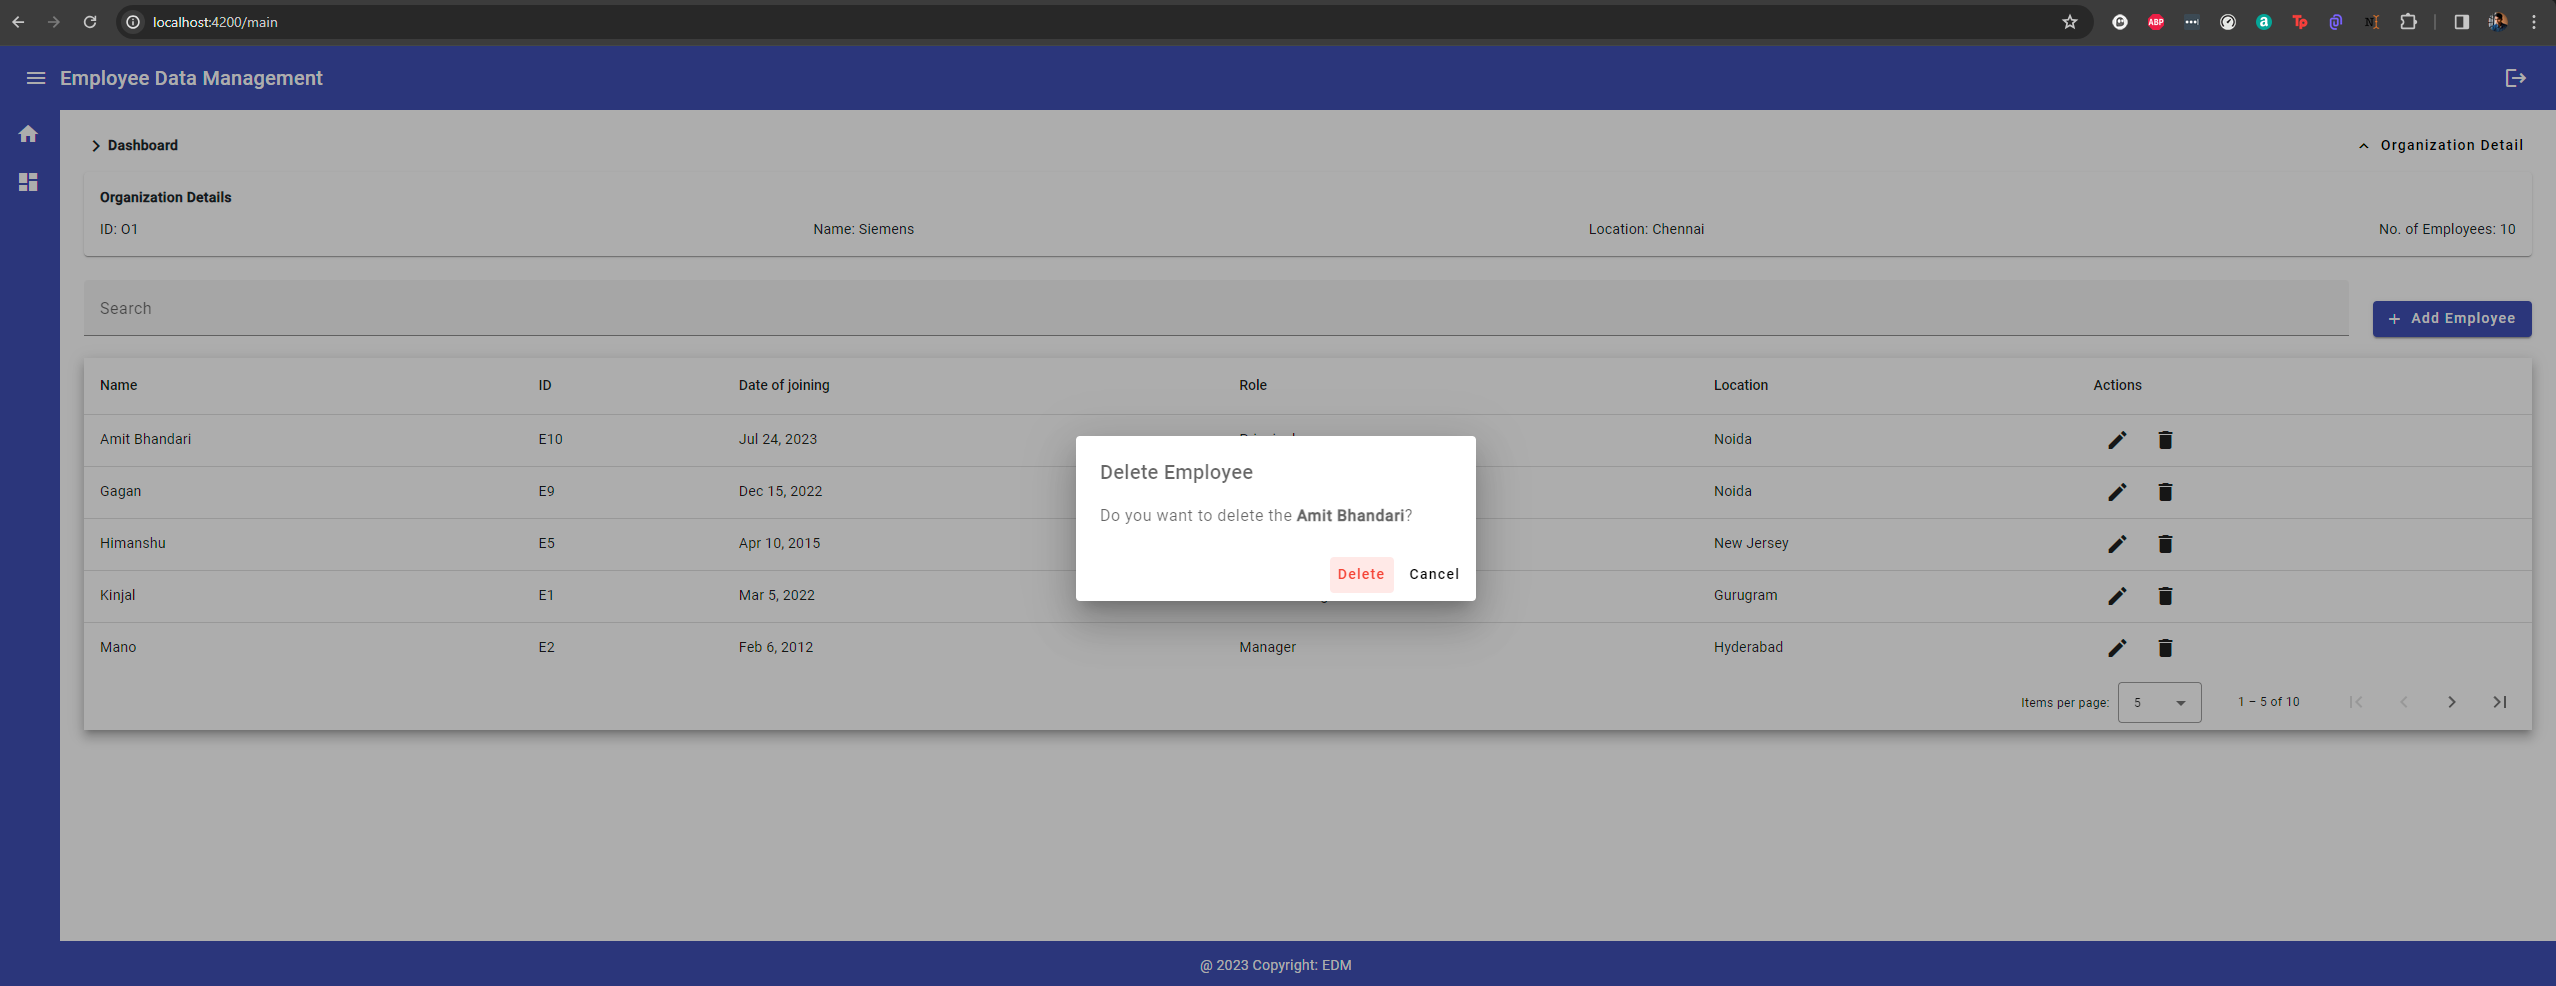2556x986 pixels.
Task: Confirm deletion by clicking Delete
Action: (x=1360, y=574)
